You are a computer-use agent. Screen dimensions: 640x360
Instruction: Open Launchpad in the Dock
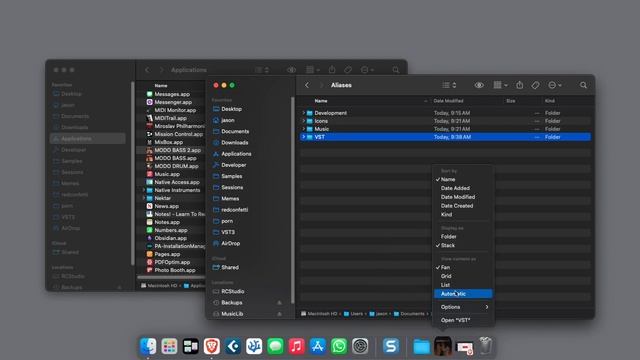pyautogui.click(x=169, y=346)
